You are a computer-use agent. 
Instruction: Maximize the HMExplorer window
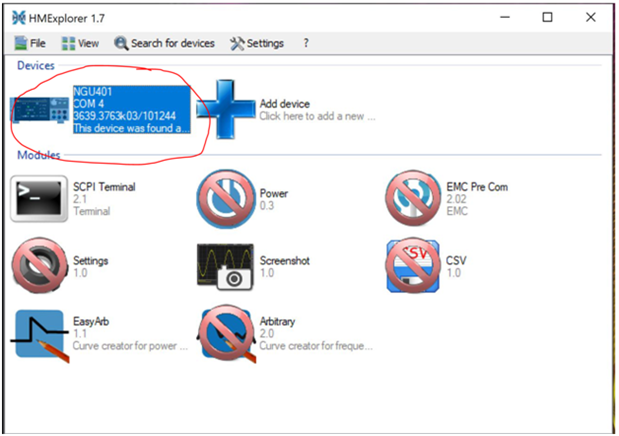(547, 17)
